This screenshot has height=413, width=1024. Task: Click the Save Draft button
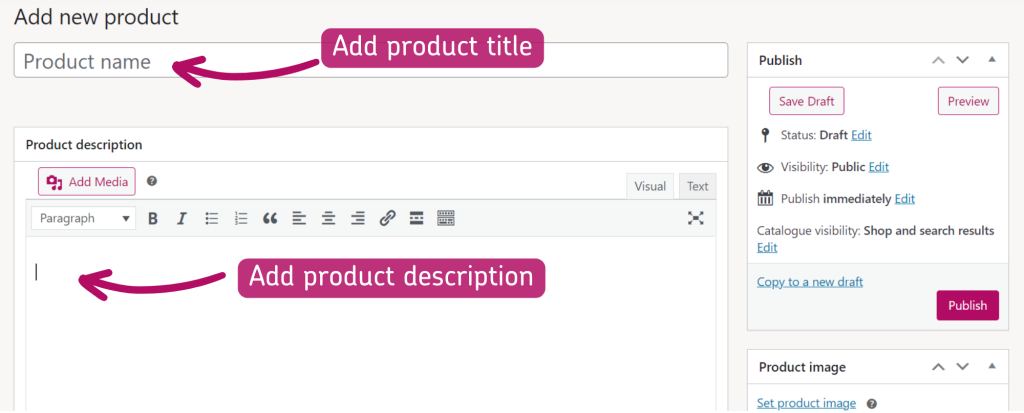pyautogui.click(x=807, y=101)
